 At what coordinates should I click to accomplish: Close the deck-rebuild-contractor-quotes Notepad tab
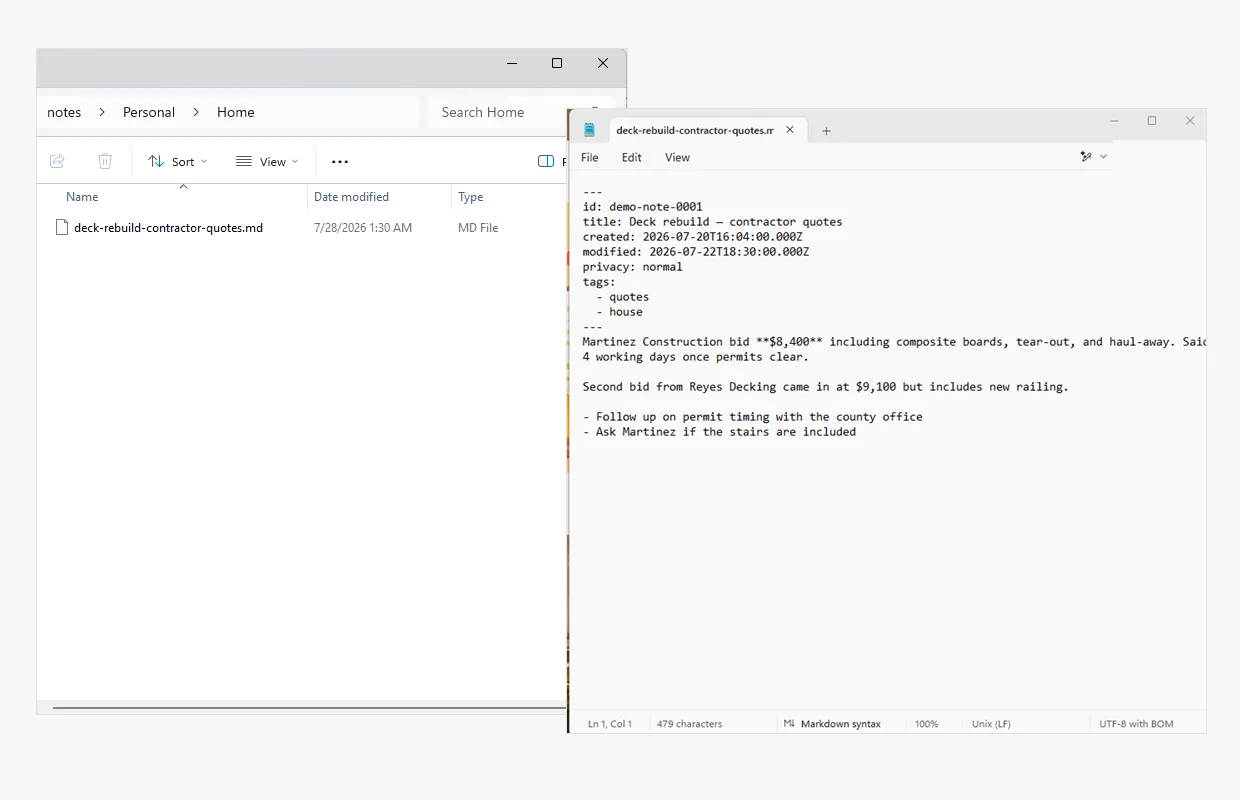pyautogui.click(x=790, y=130)
